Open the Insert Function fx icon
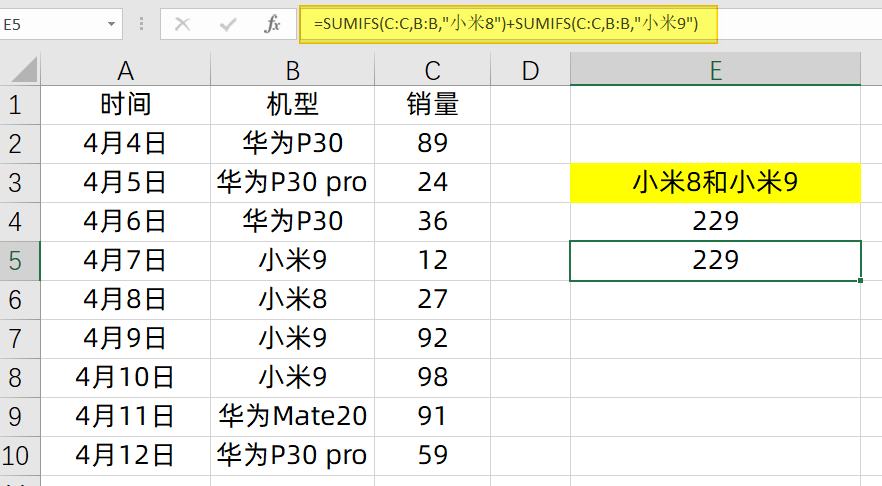 [273, 24]
